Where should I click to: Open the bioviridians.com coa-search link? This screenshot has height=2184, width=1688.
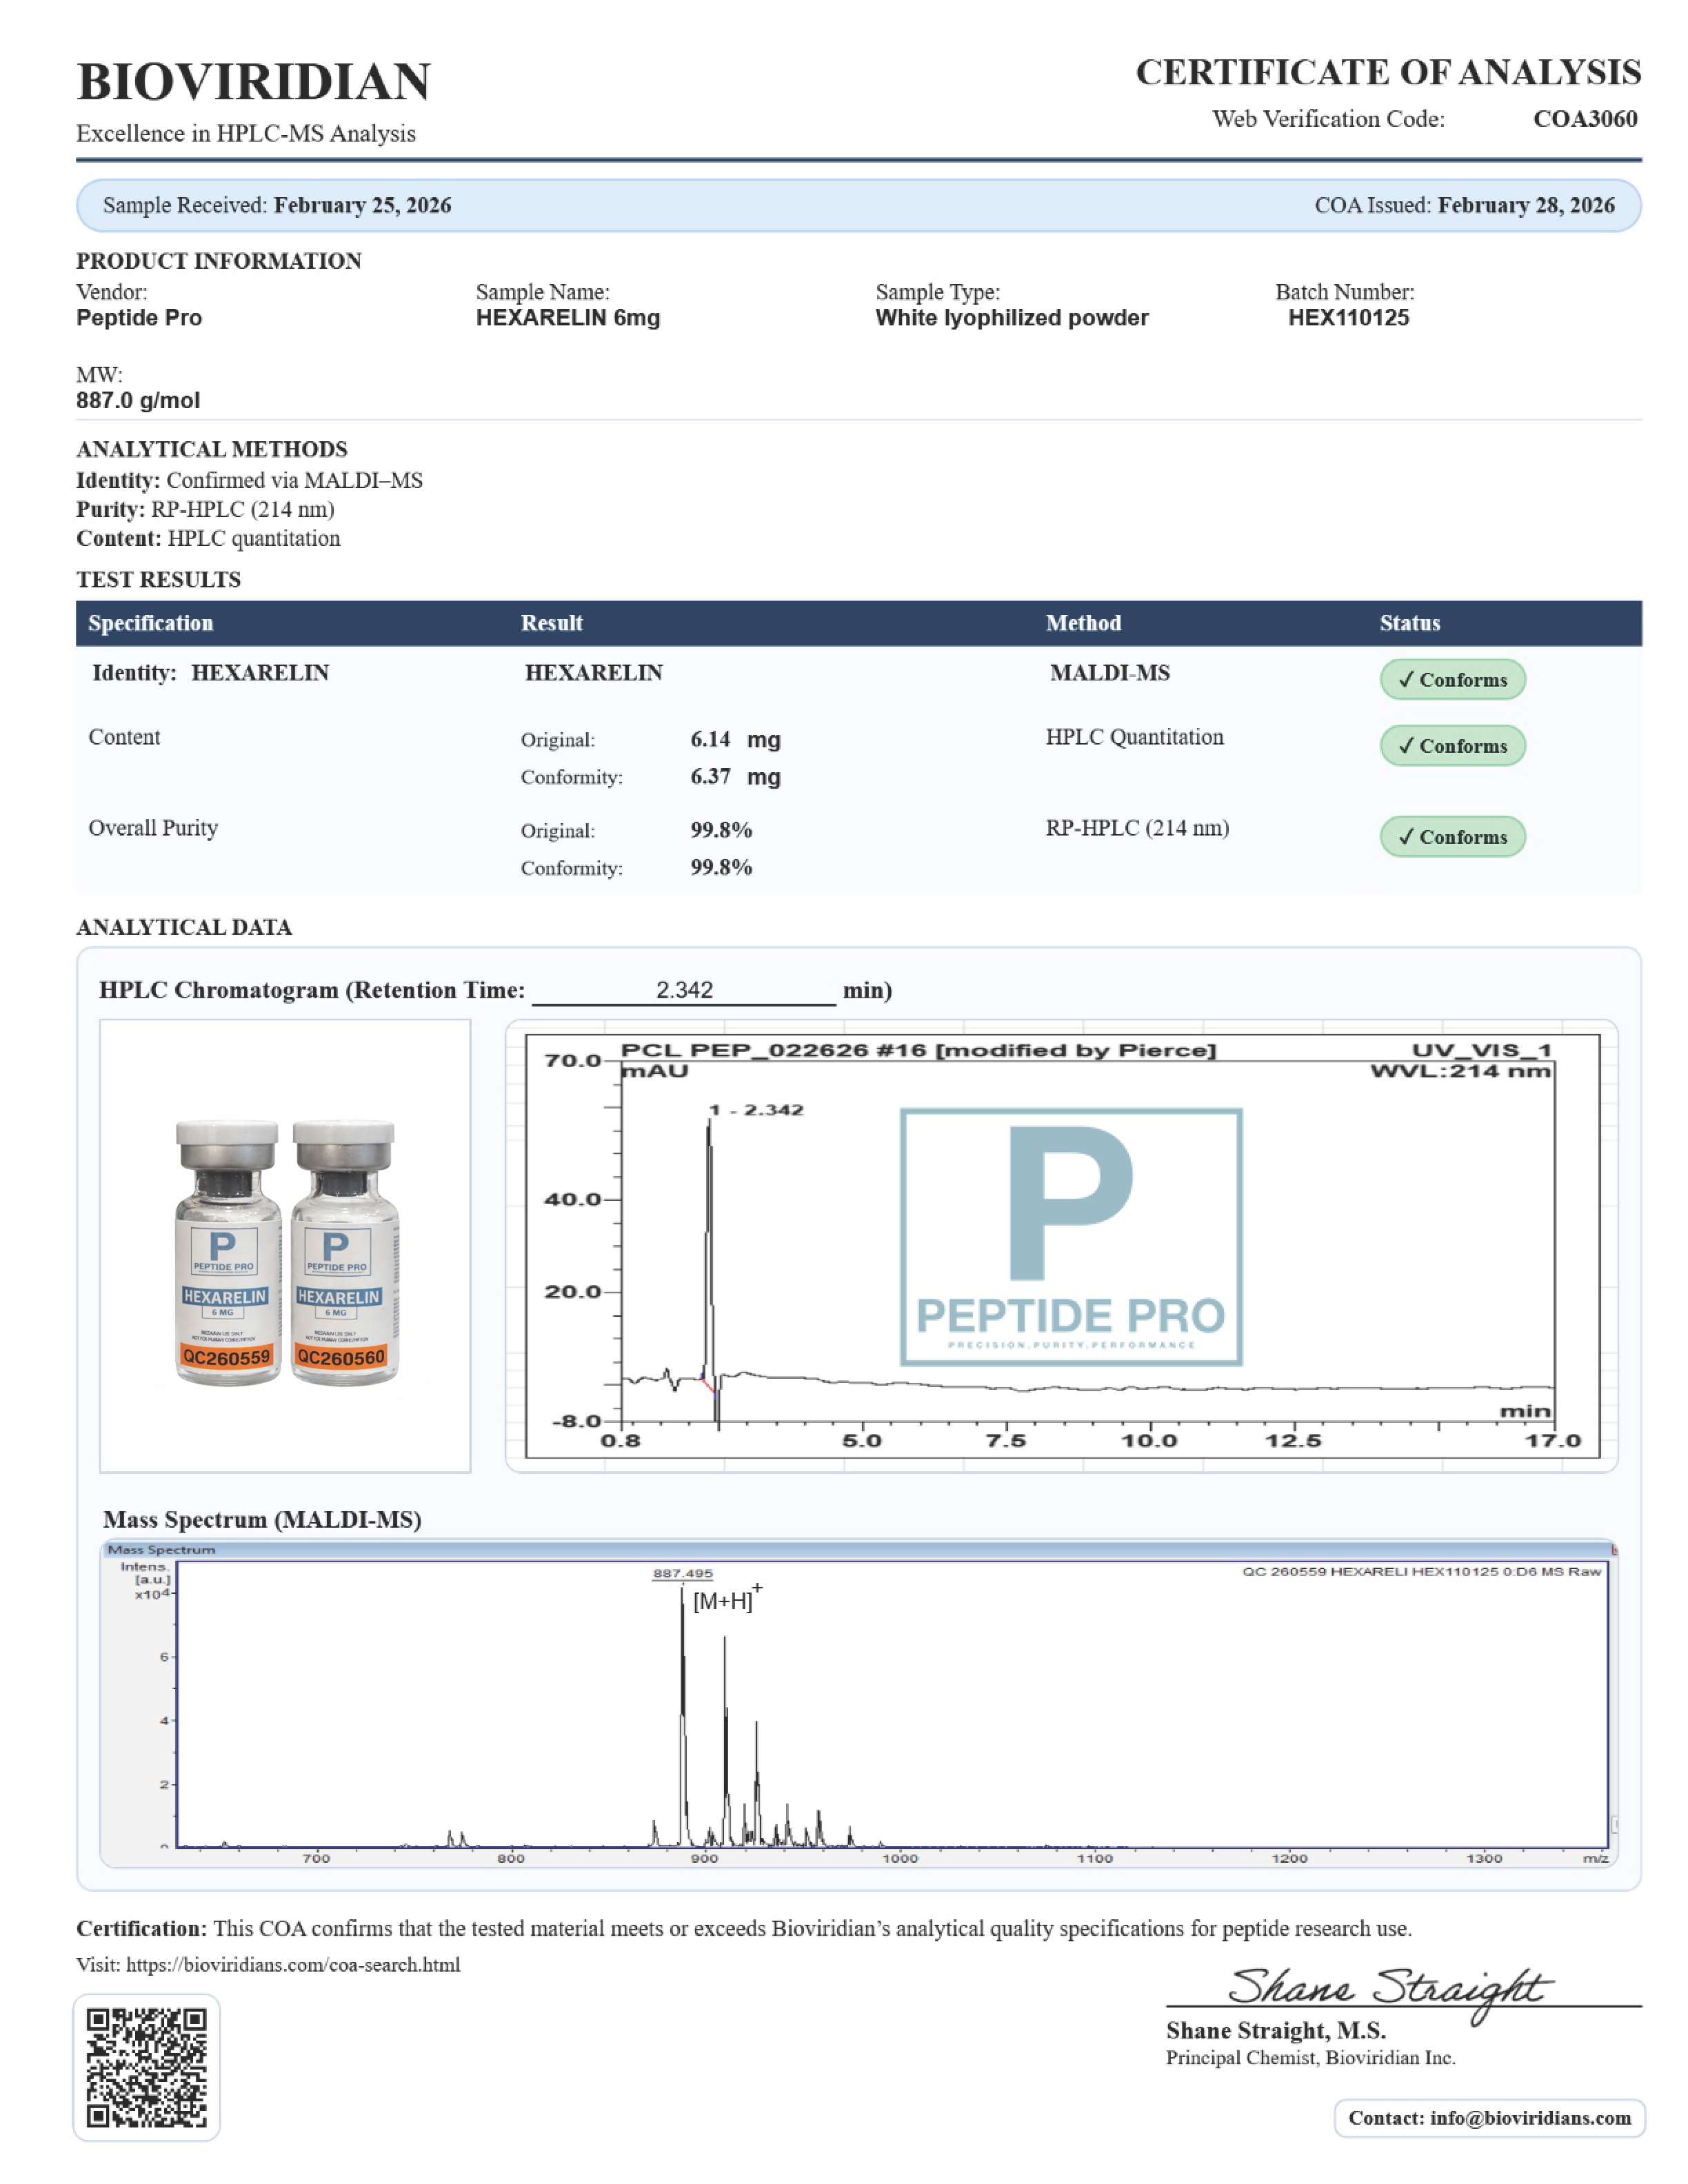click(x=293, y=1964)
